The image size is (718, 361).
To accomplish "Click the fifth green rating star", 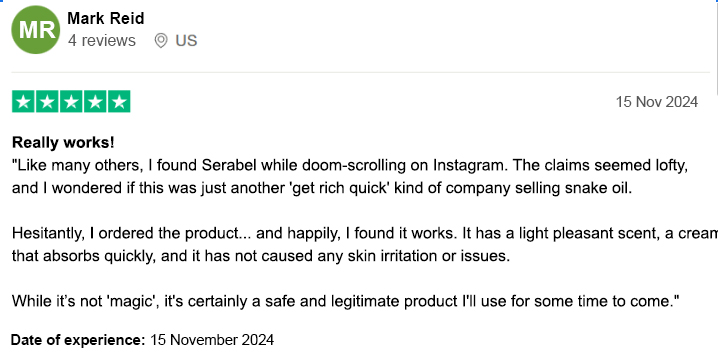I will [119, 101].
